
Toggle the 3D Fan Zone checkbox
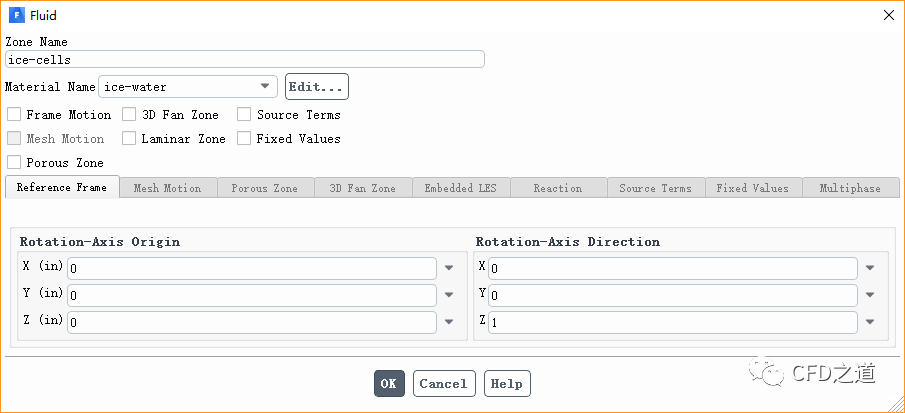129,115
